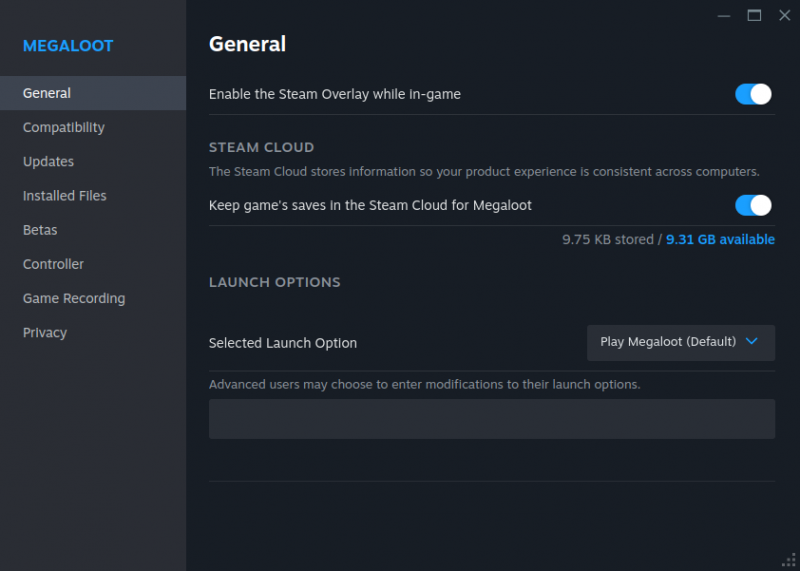The image size is (800, 571).
Task: Click the 9.75 KB stored text
Action: pos(608,239)
